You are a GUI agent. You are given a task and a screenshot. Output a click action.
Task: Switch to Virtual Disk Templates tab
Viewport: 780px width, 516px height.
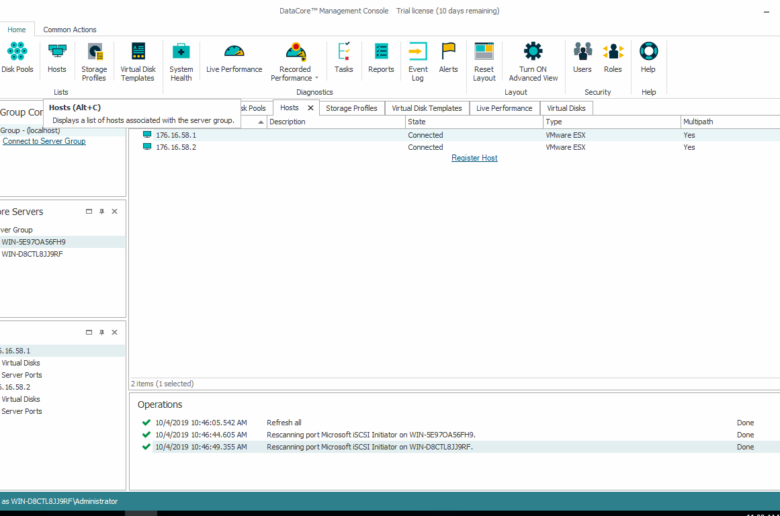click(427, 108)
